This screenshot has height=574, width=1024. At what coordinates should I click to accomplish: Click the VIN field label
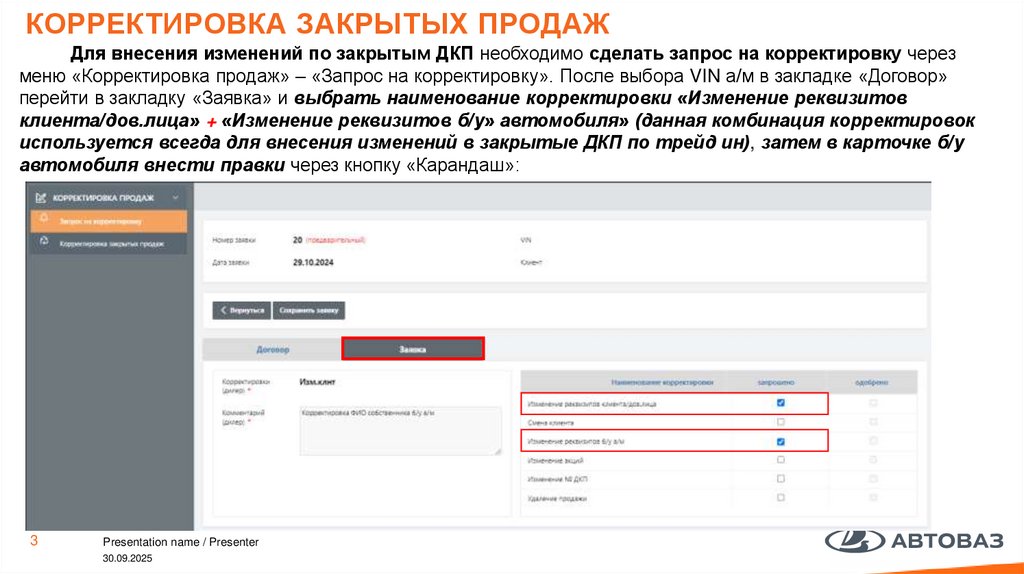(x=526, y=240)
